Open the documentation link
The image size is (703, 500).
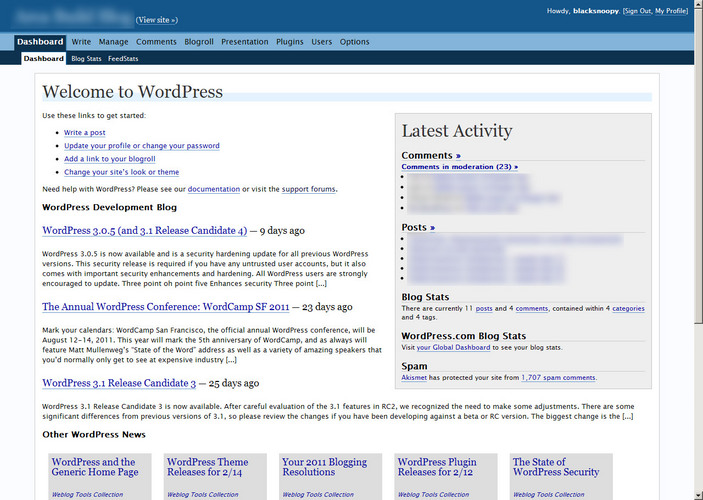pos(214,189)
